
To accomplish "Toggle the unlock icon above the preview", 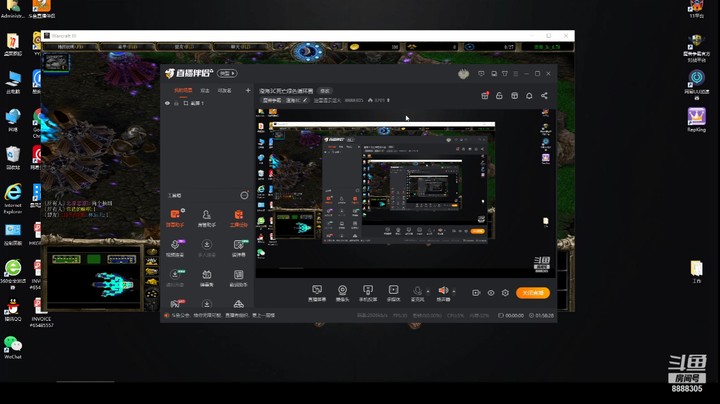I will click(499, 95).
